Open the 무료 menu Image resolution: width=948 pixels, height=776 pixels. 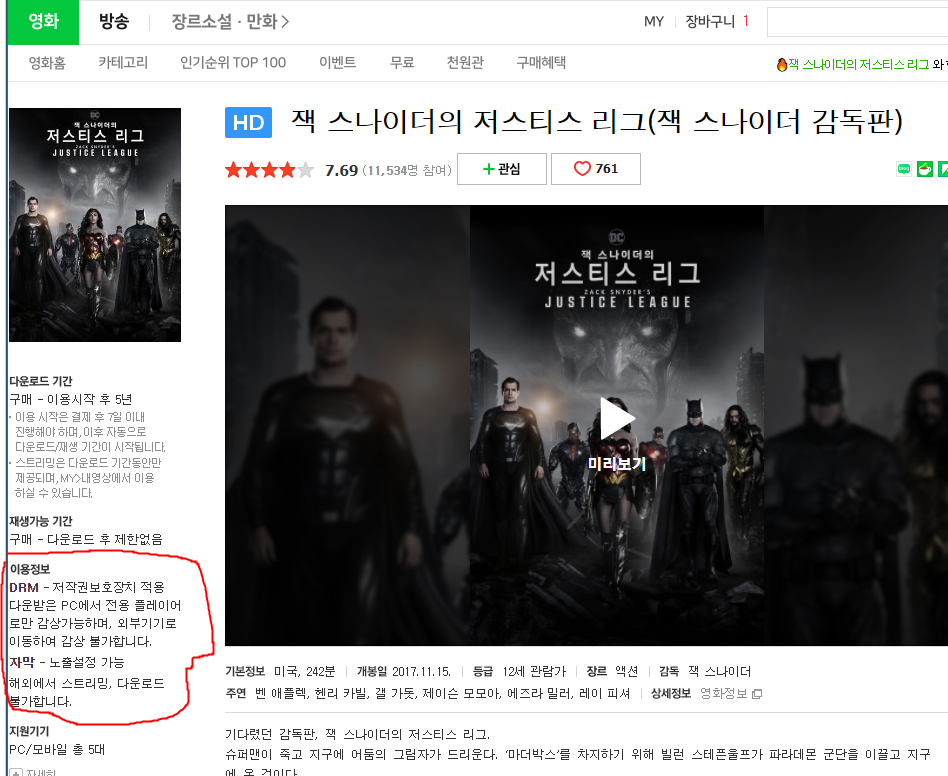[x=401, y=62]
